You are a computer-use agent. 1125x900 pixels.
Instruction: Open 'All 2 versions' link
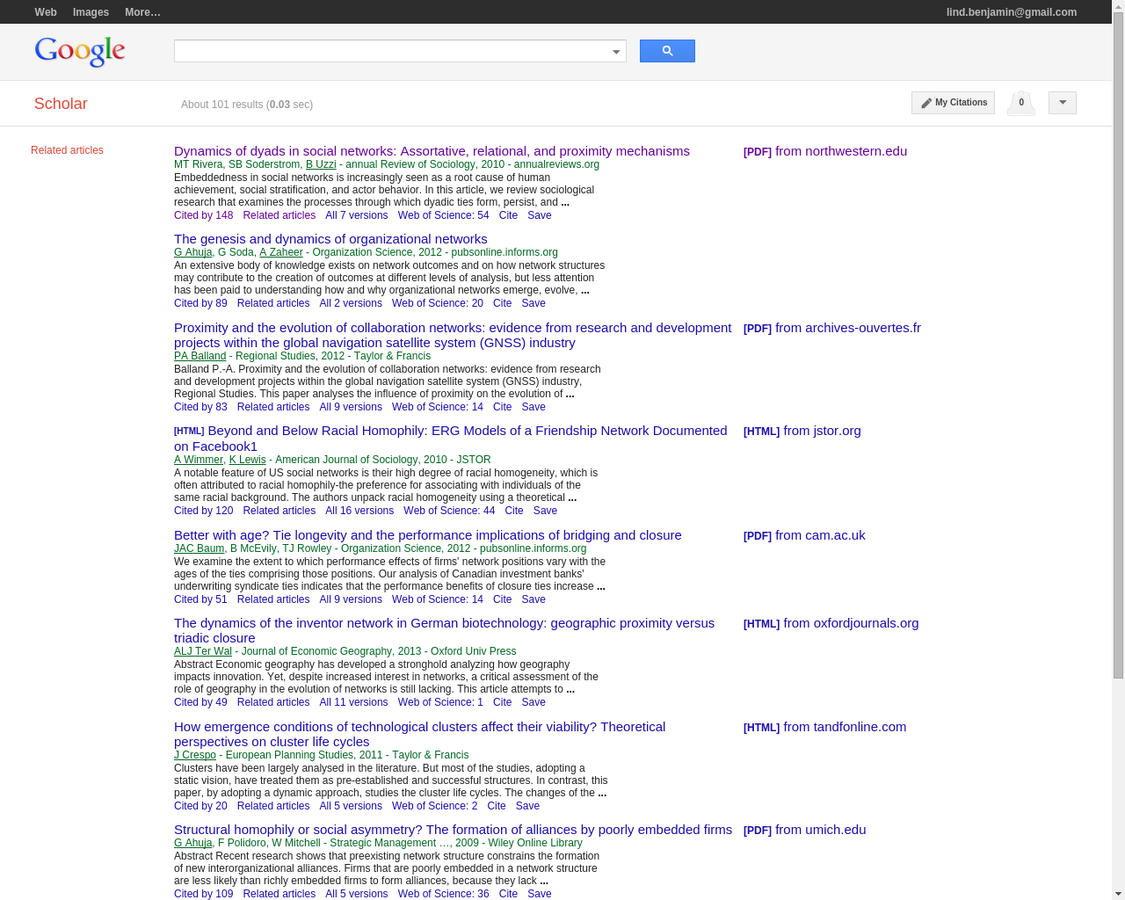(x=351, y=303)
